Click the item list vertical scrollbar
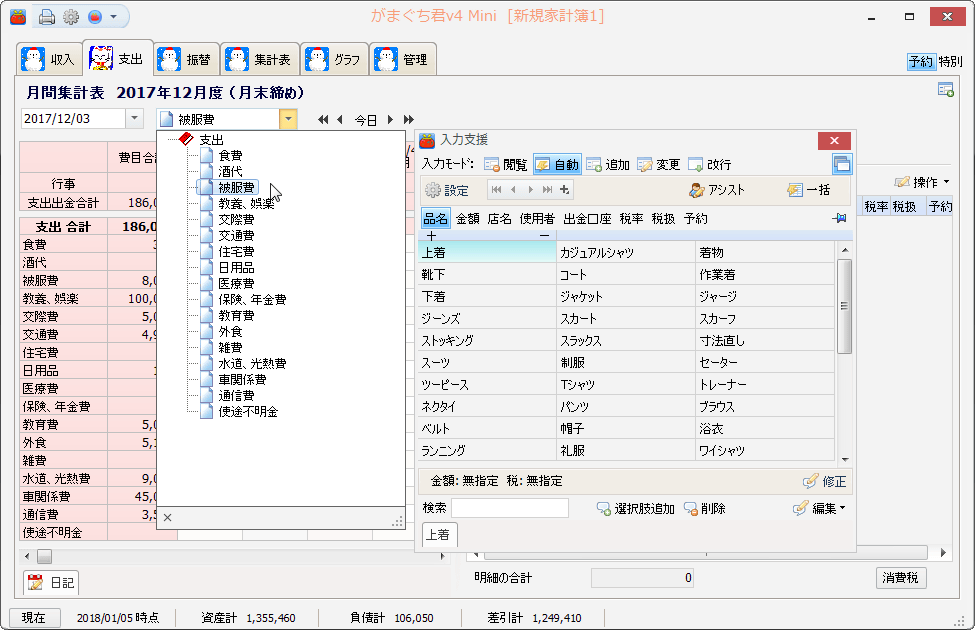The image size is (975, 630). coord(844,307)
